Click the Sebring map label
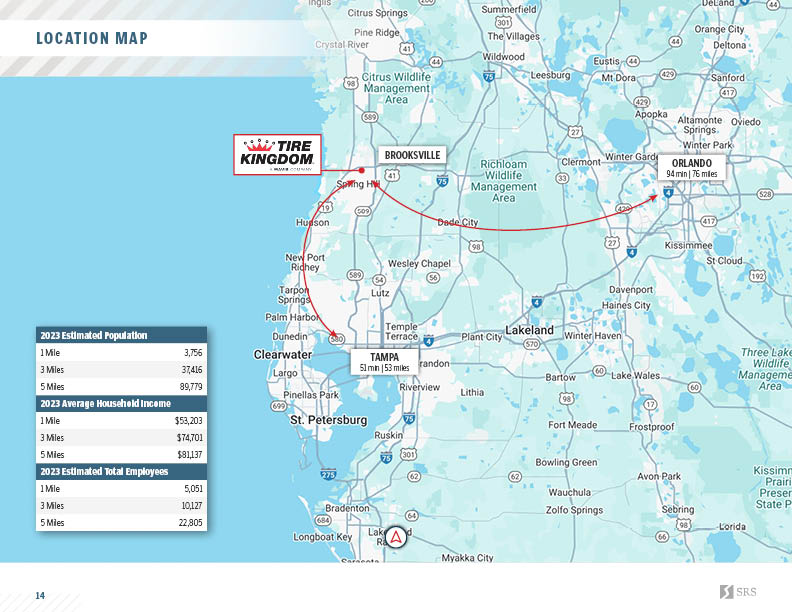The height and width of the screenshot is (612, 792). point(677,509)
